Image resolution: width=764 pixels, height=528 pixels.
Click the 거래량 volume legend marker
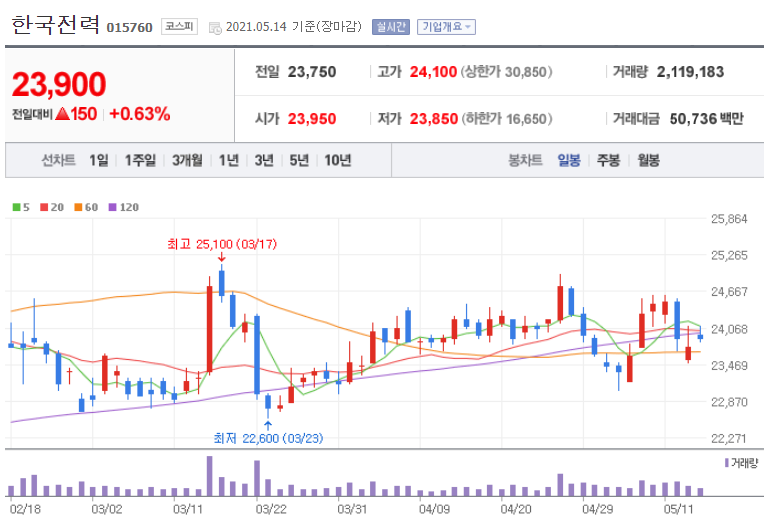[x=726, y=463]
